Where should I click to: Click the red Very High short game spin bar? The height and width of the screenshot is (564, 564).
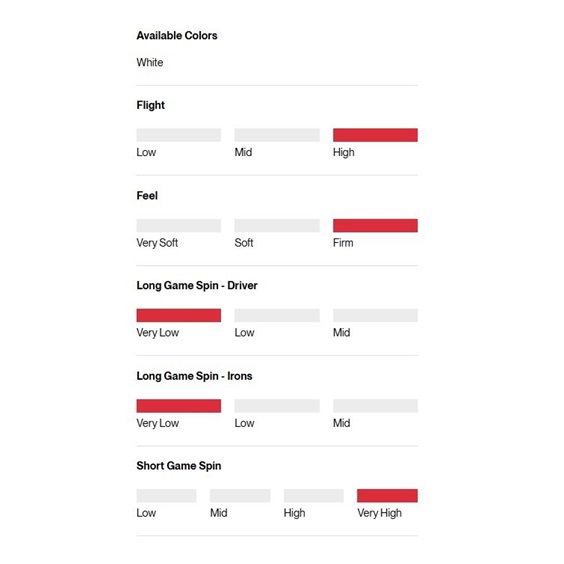(387, 496)
